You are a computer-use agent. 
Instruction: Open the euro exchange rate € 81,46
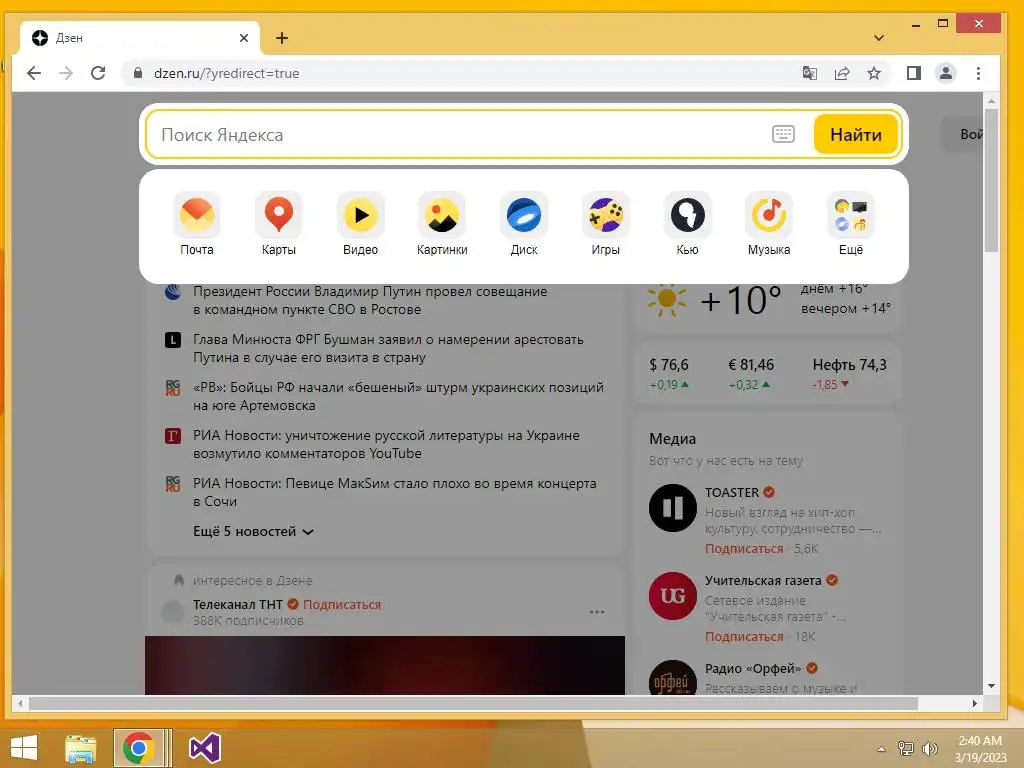750,374
